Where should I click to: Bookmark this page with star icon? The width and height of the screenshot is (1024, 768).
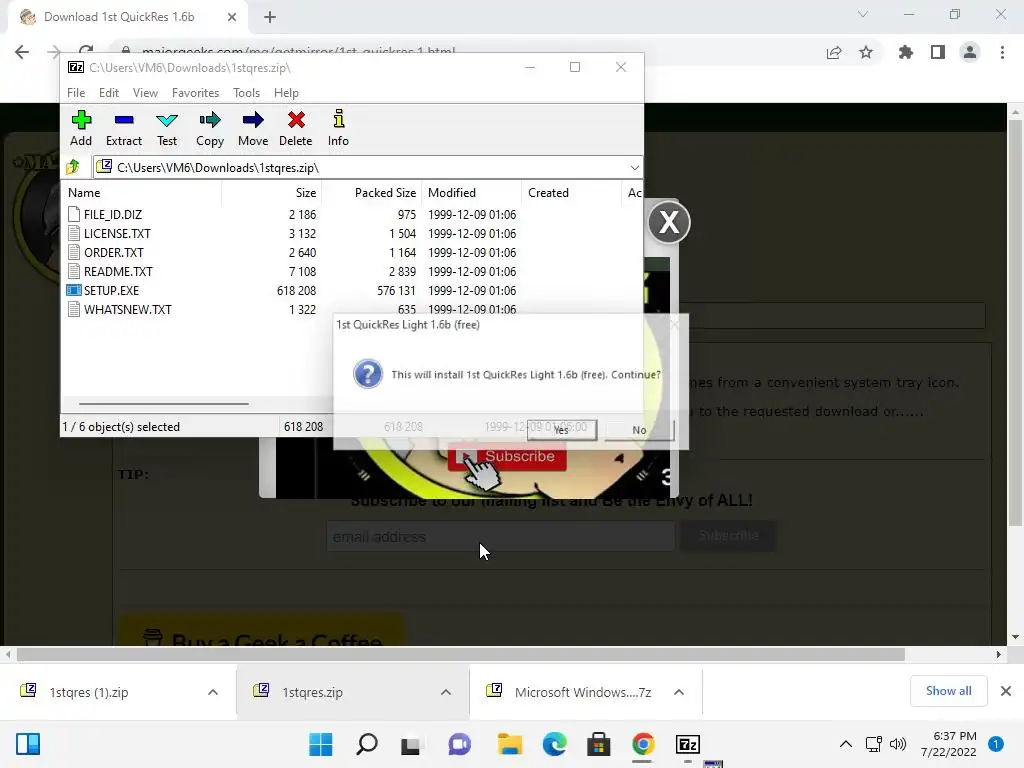[866, 52]
